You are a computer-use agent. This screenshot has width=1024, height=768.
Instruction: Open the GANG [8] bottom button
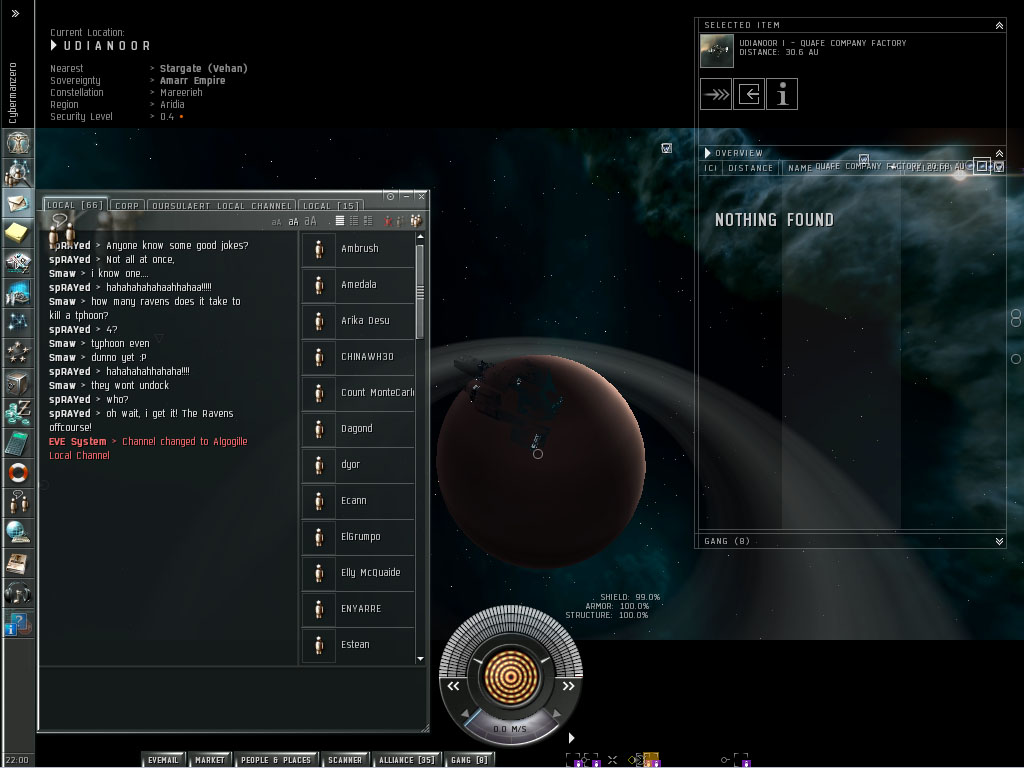(x=469, y=760)
